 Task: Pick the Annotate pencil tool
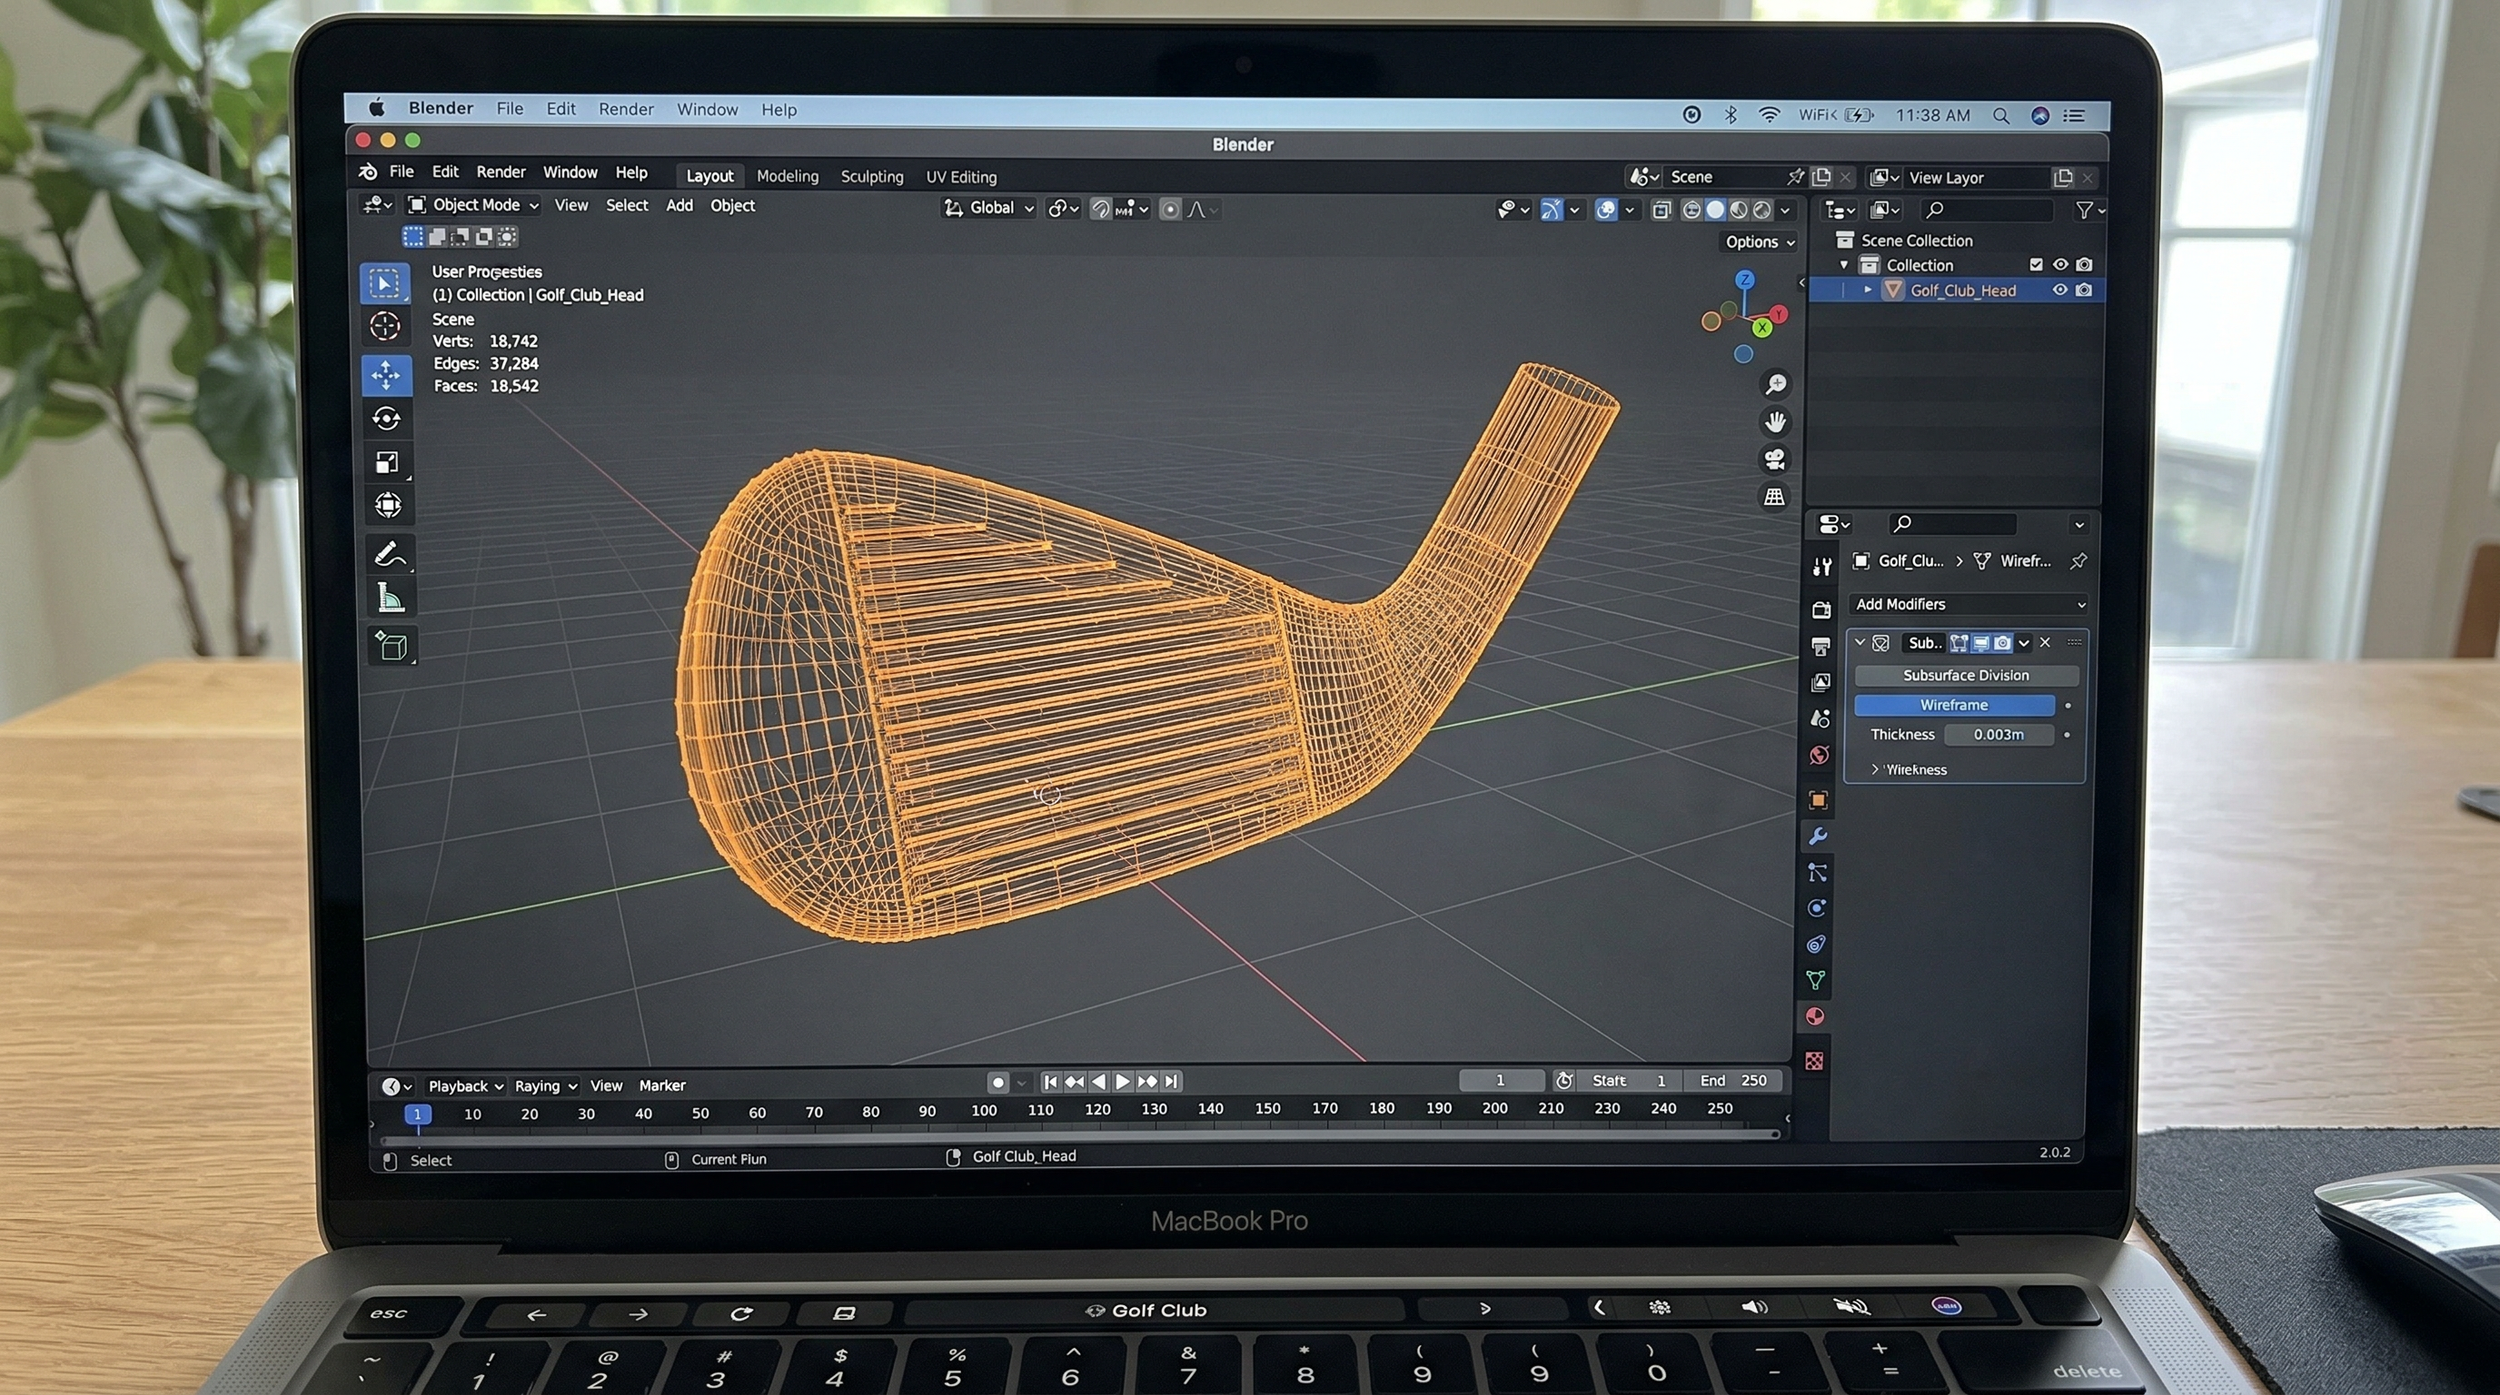point(389,553)
